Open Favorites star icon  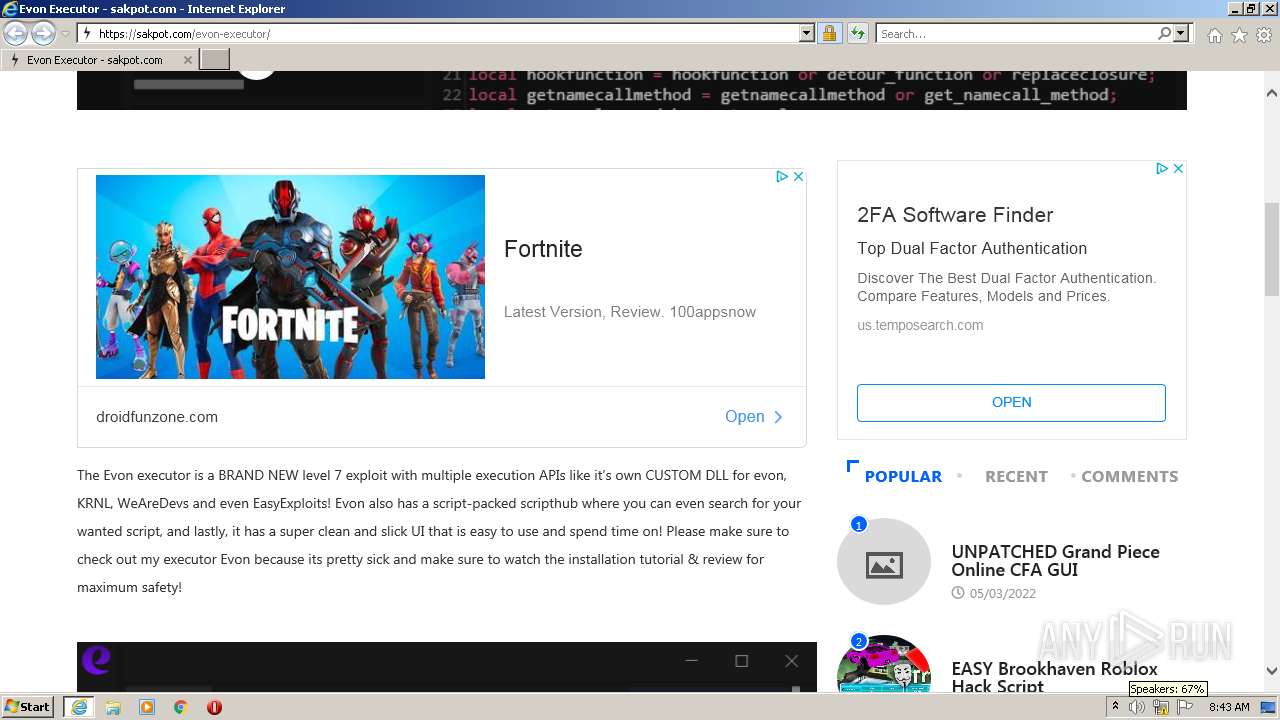tap(1239, 35)
